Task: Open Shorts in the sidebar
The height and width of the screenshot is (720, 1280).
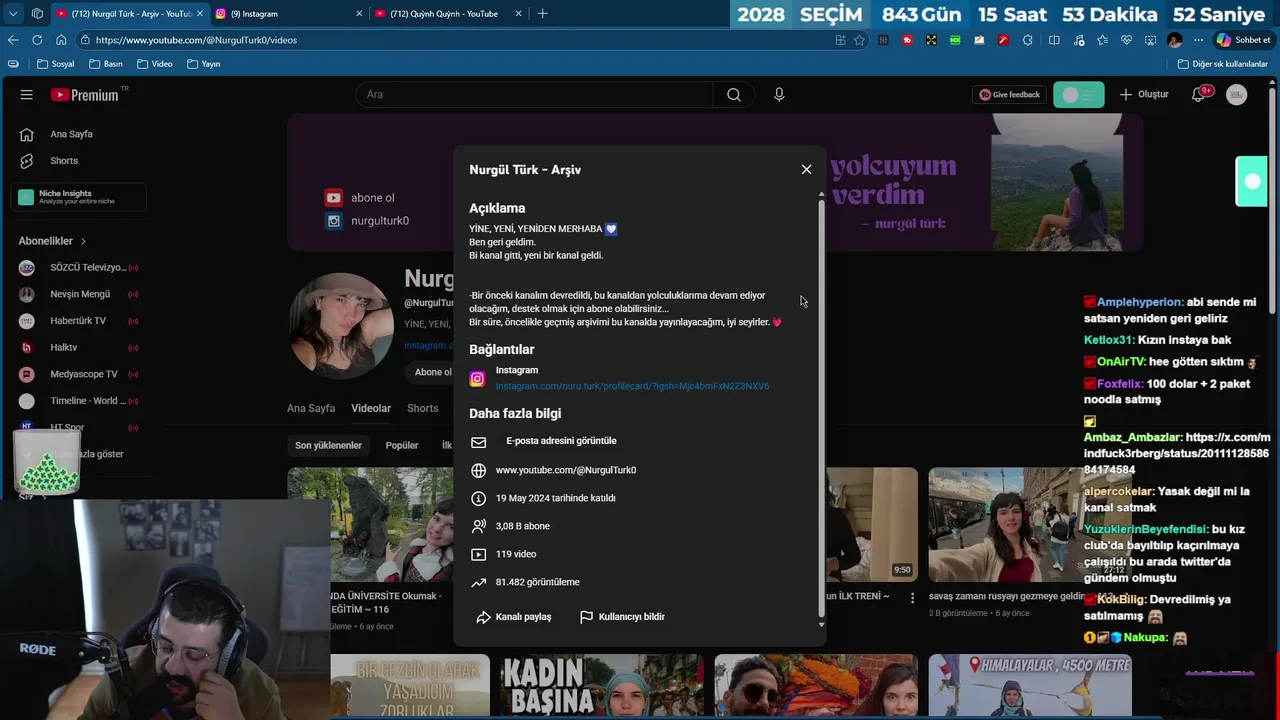Action: [64, 161]
